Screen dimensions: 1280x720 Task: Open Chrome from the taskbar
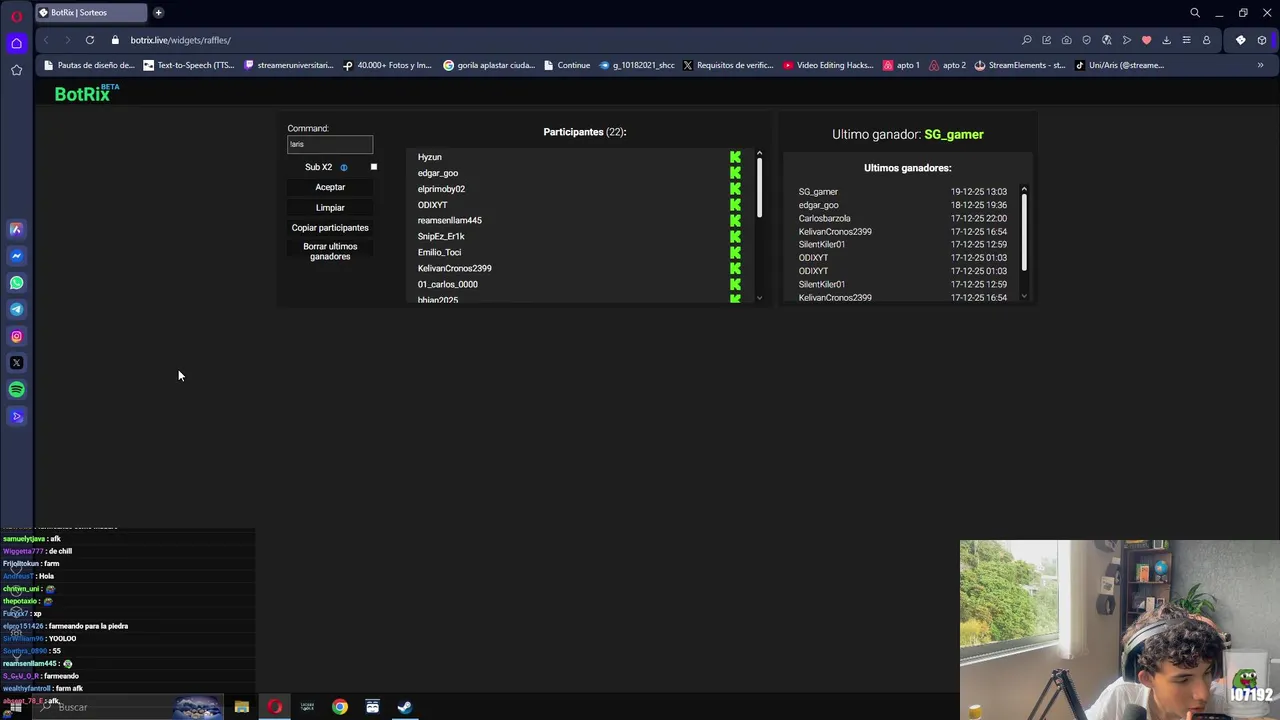coord(340,707)
